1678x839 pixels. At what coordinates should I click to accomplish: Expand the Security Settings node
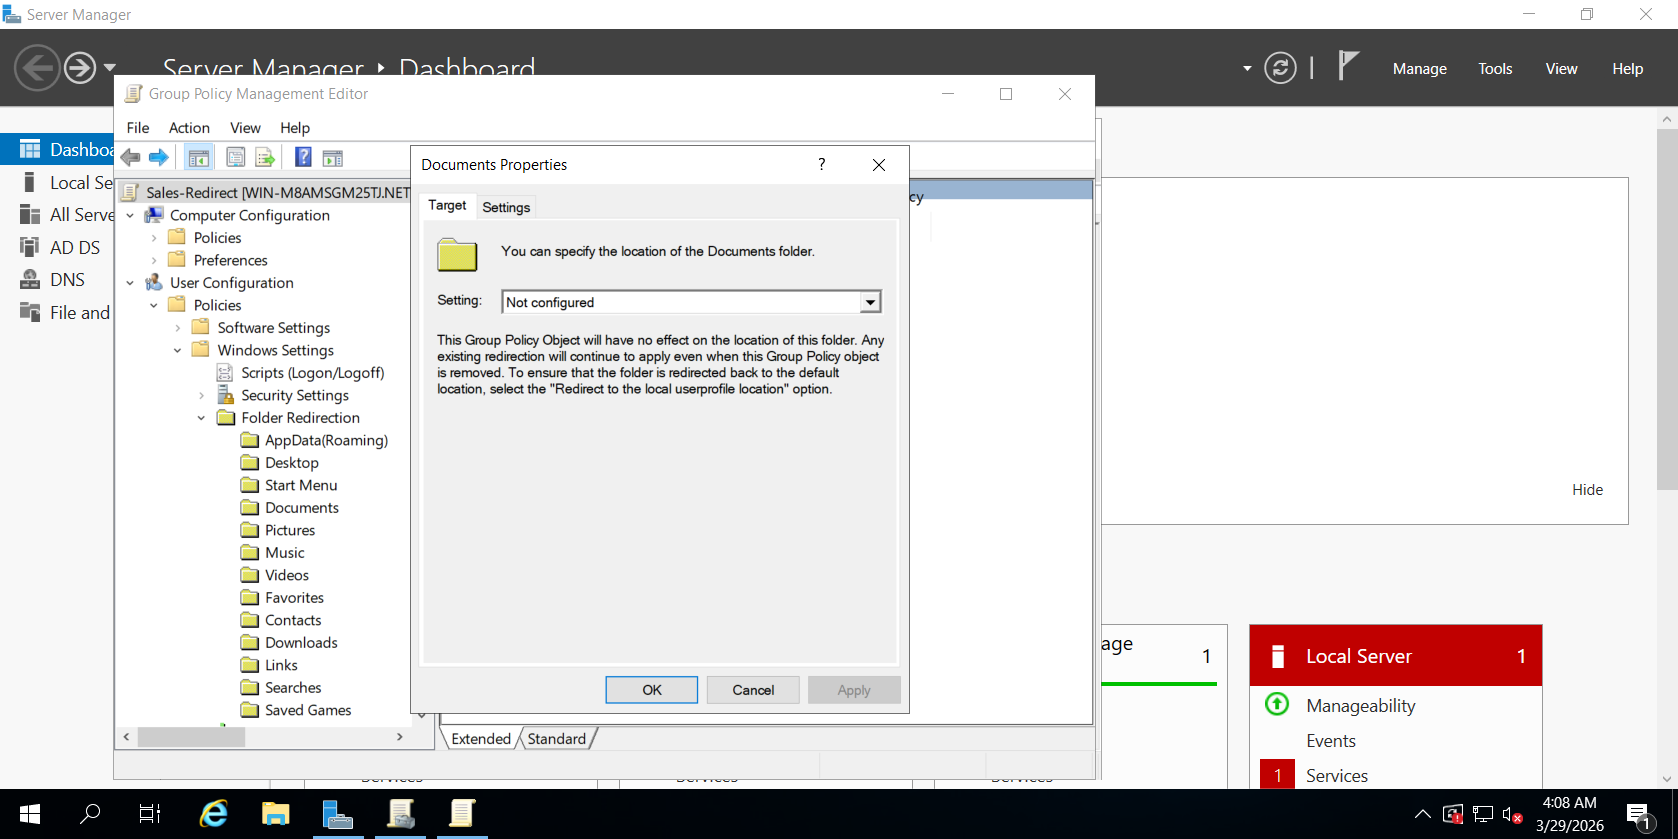pos(201,396)
